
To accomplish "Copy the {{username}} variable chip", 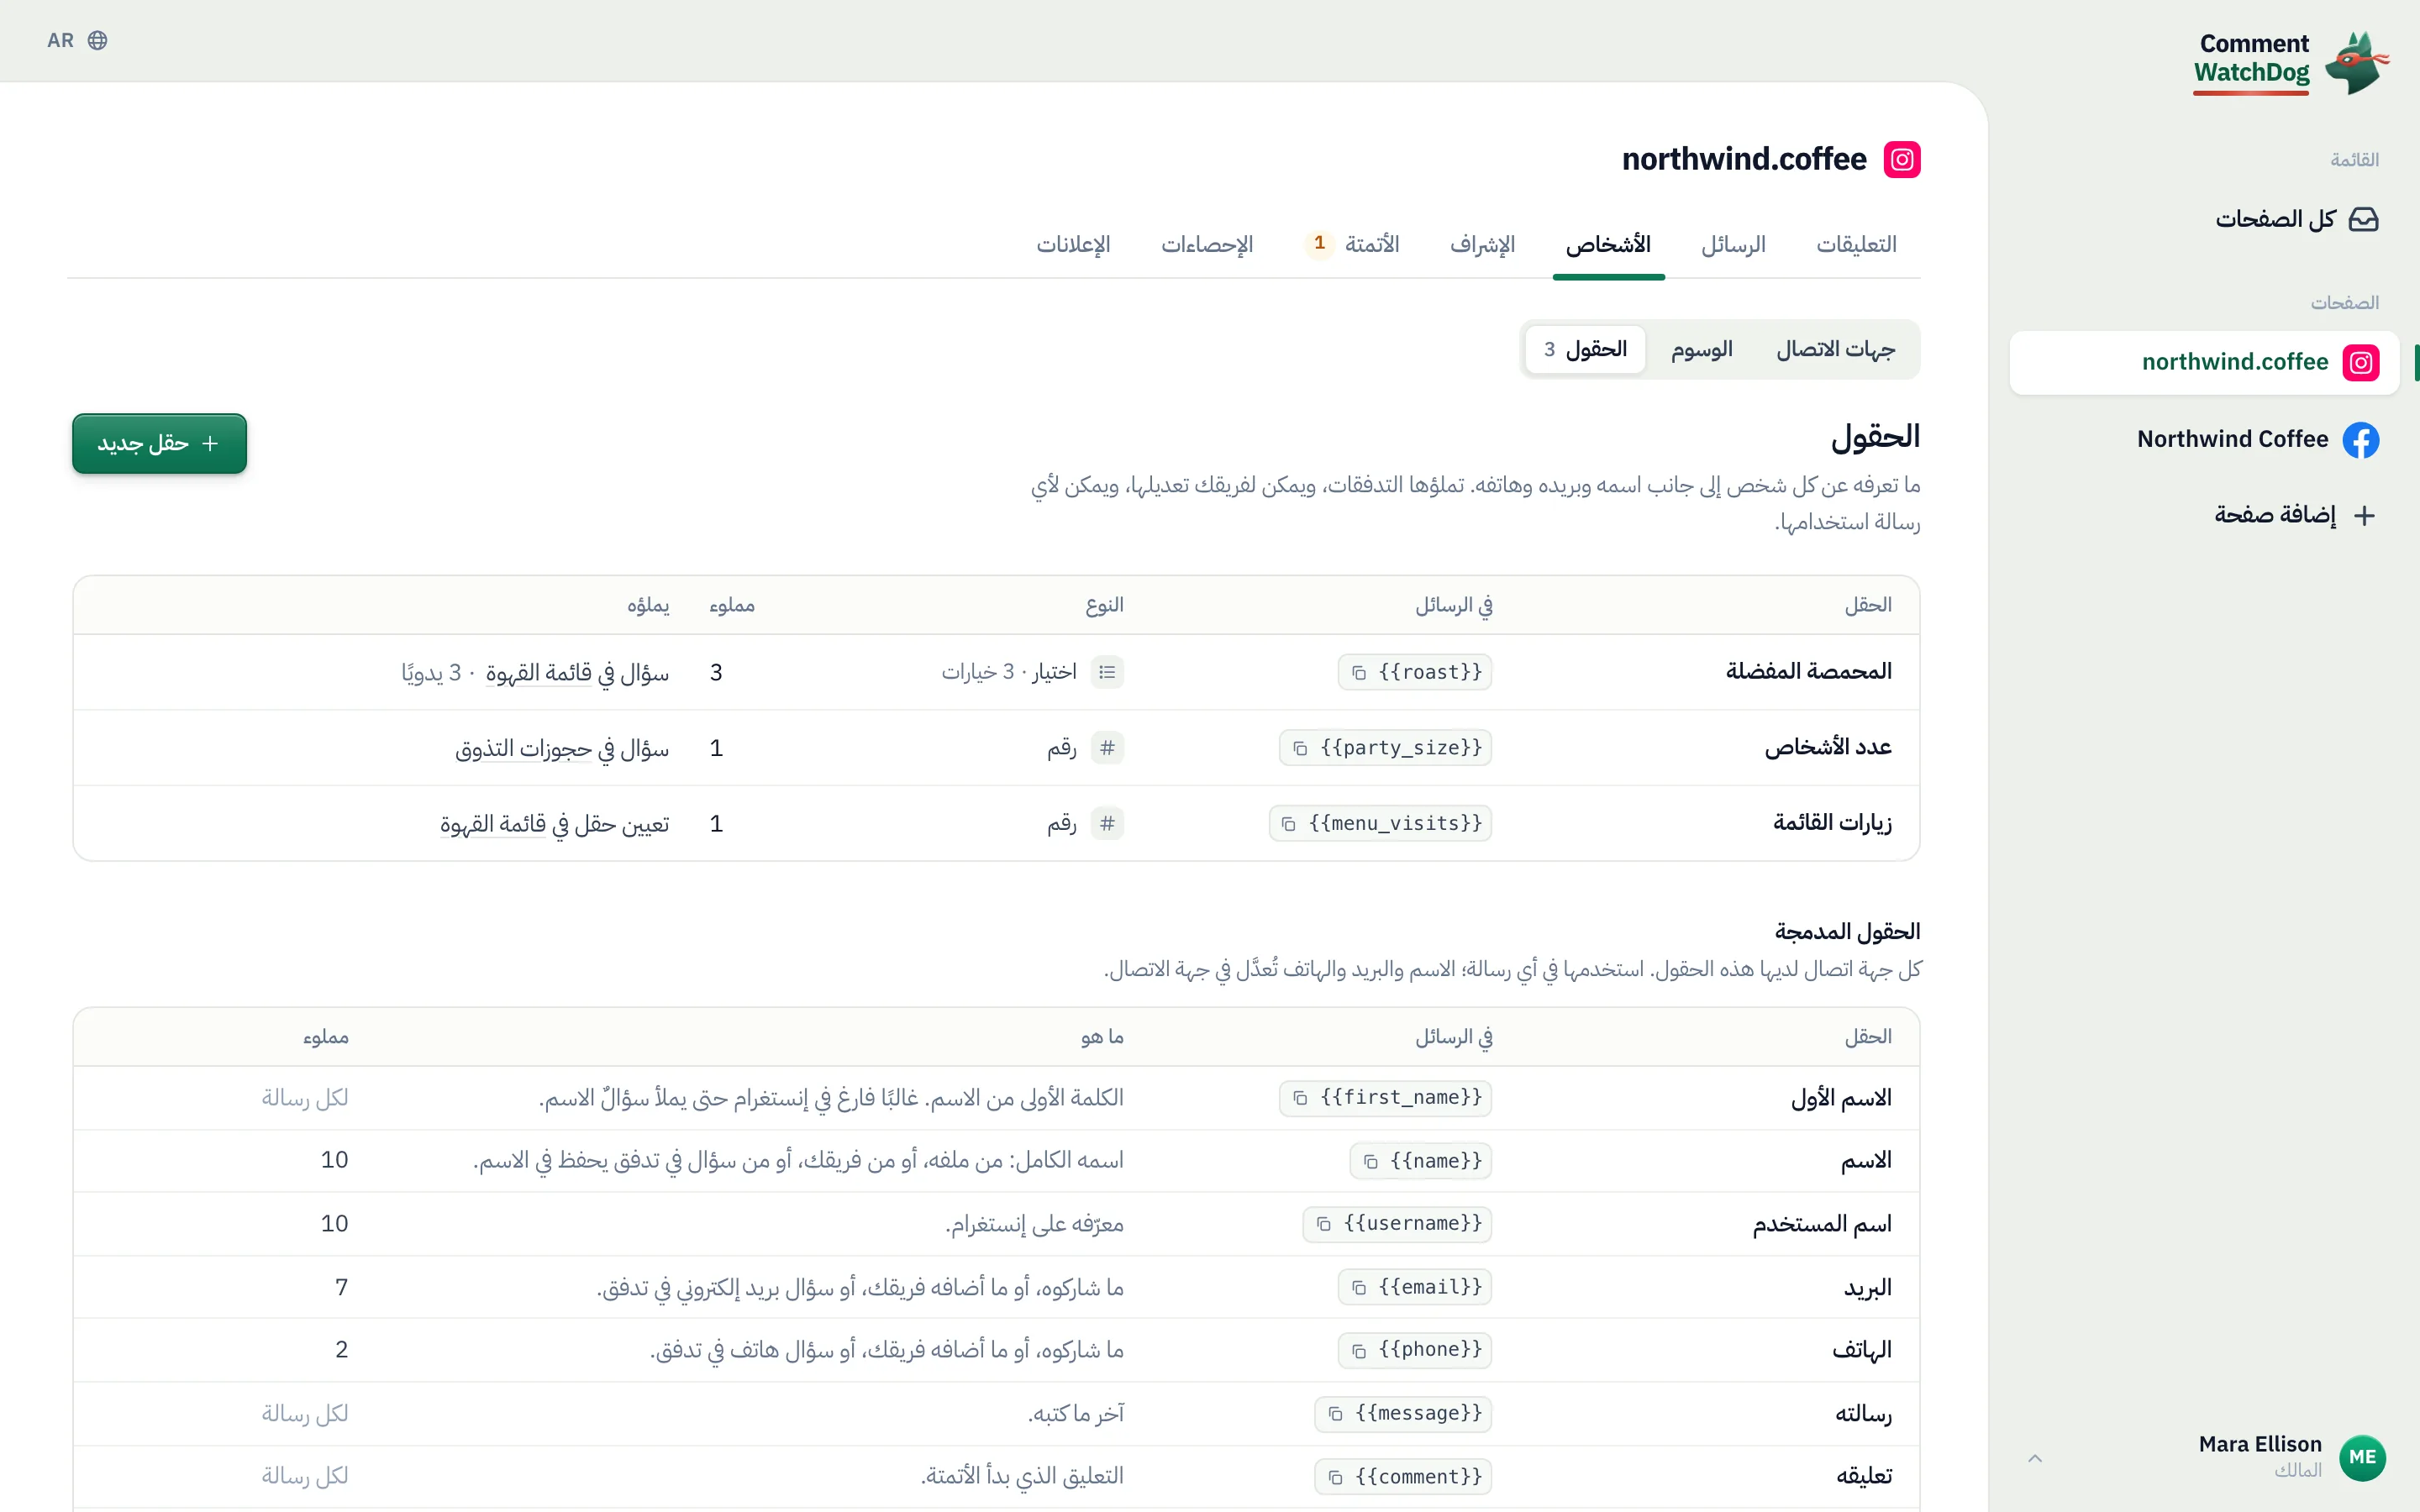I will [x=1397, y=1224].
